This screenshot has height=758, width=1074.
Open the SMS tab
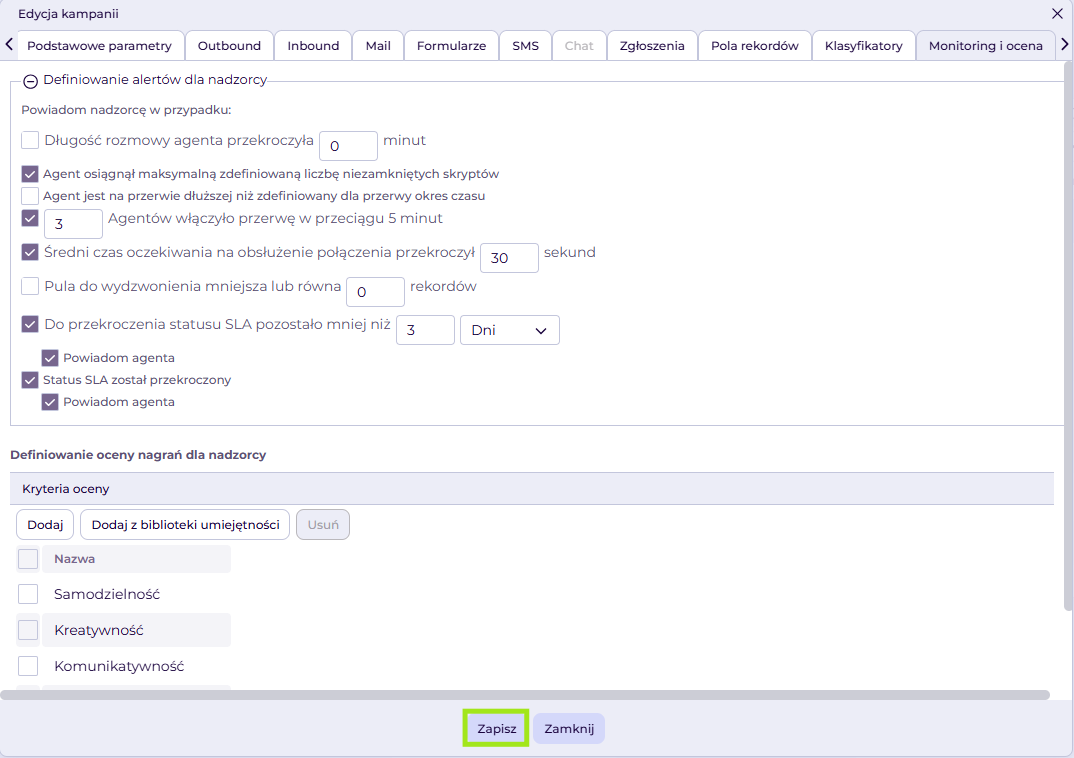tap(525, 46)
